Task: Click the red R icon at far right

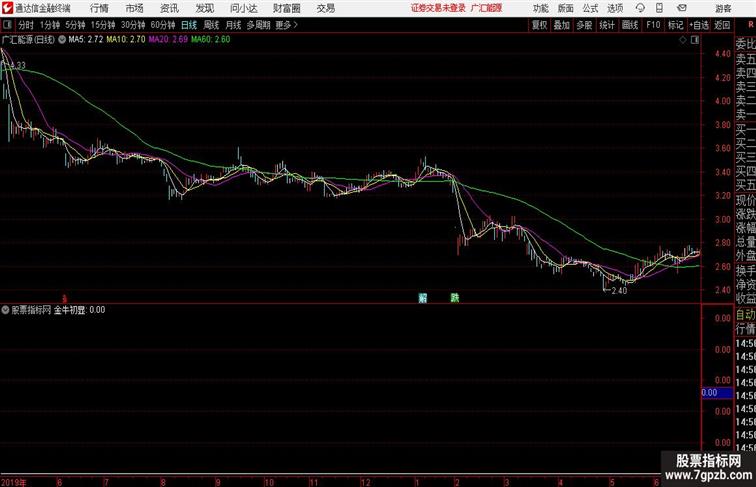Action: tap(751, 25)
